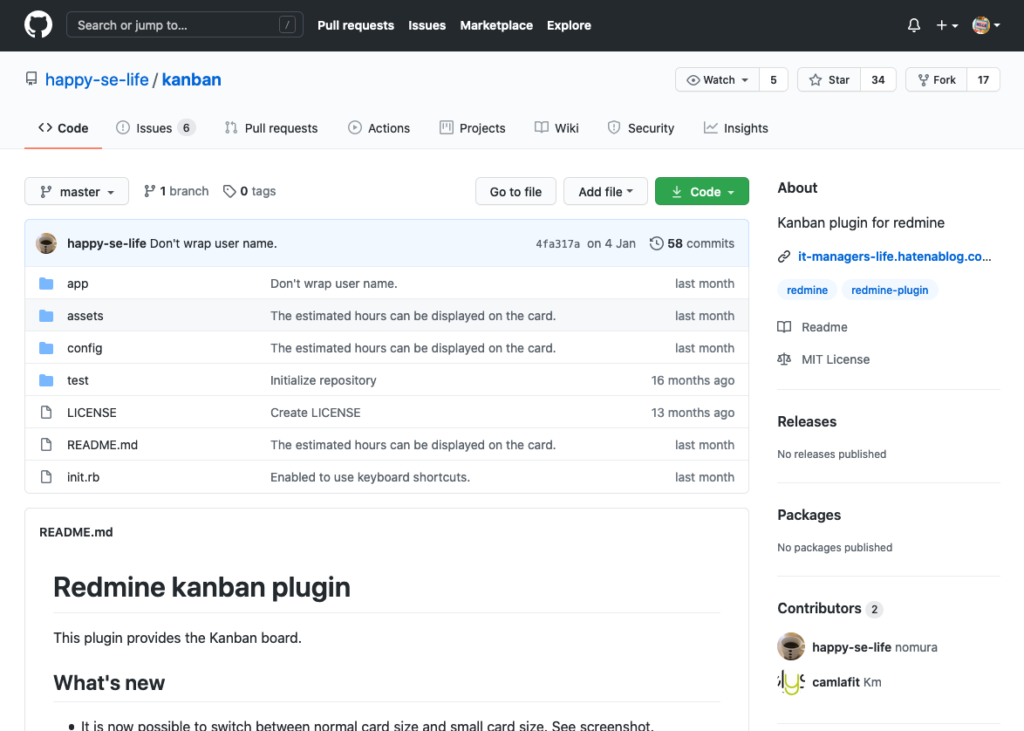1024x731 pixels.
Task: Click the tags label icon
Action: 229,191
